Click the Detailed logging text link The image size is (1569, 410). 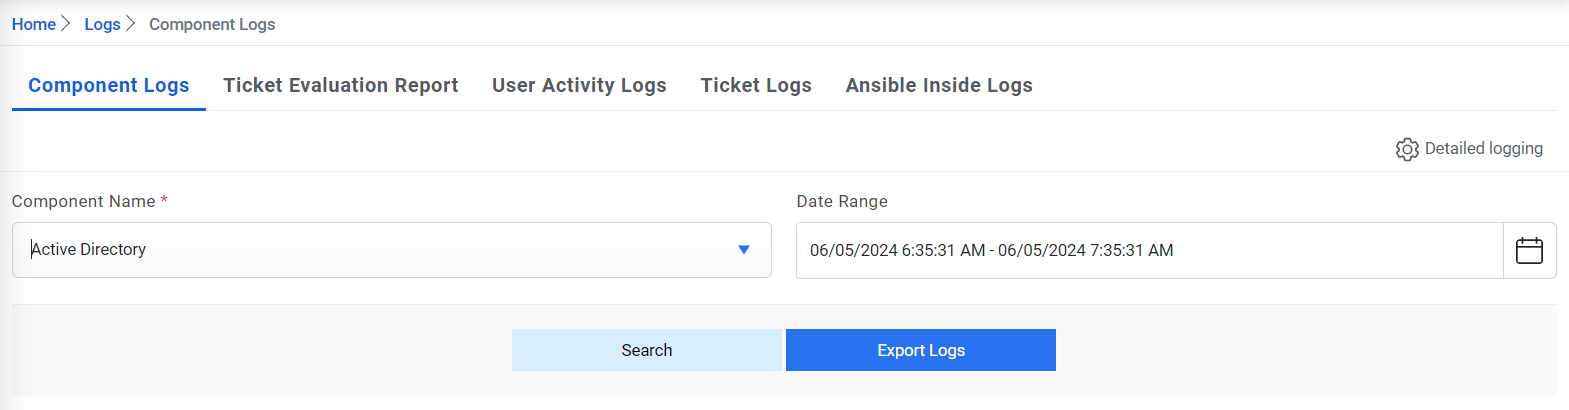pos(1483,148)
